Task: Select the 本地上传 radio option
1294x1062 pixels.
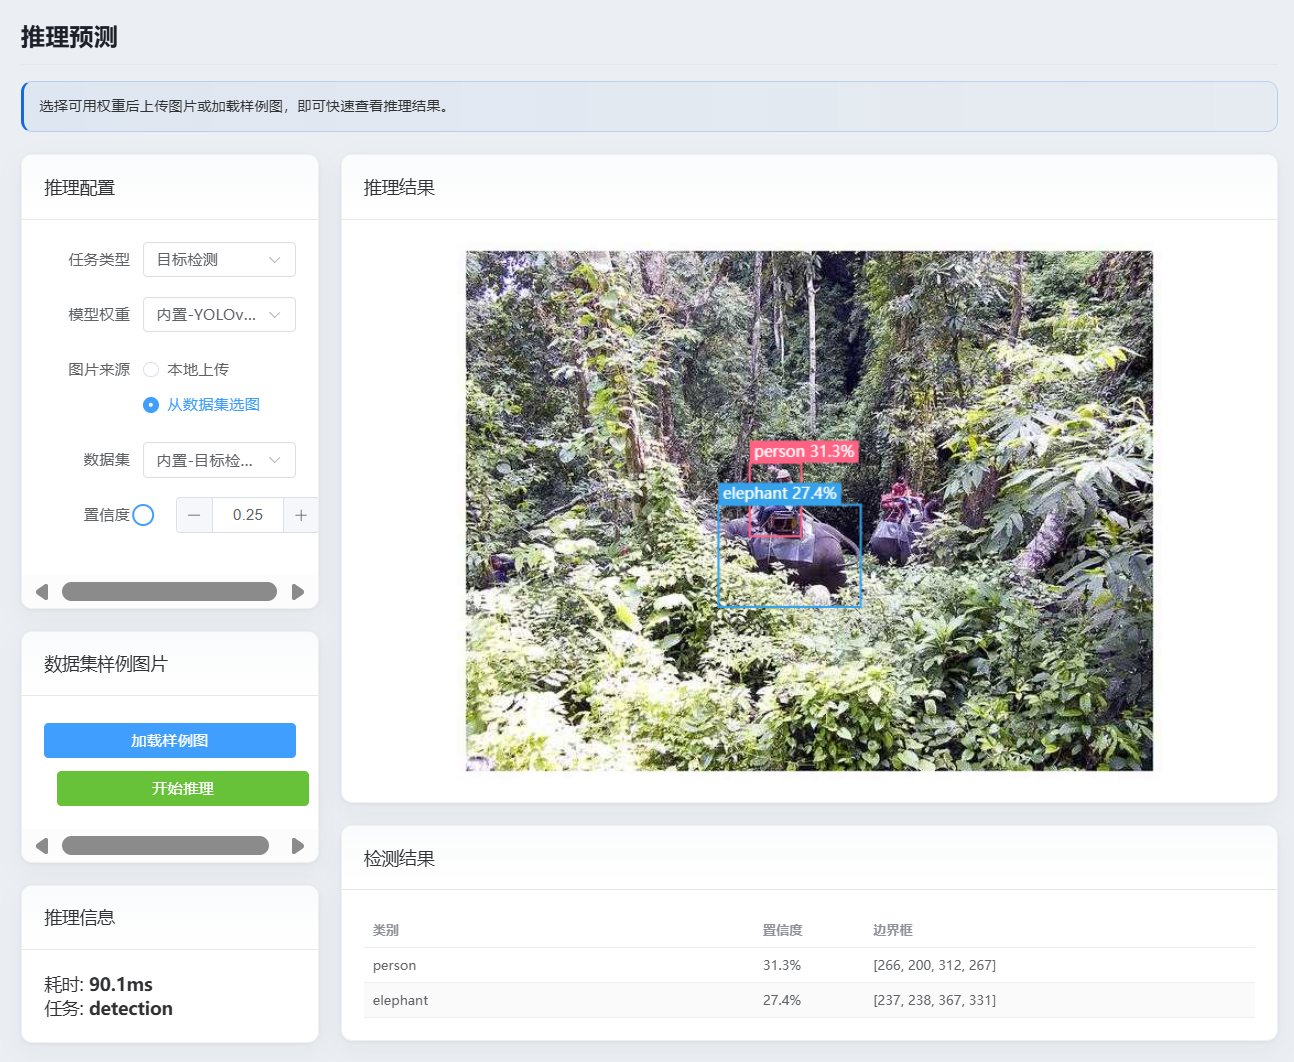Action: 151,370
